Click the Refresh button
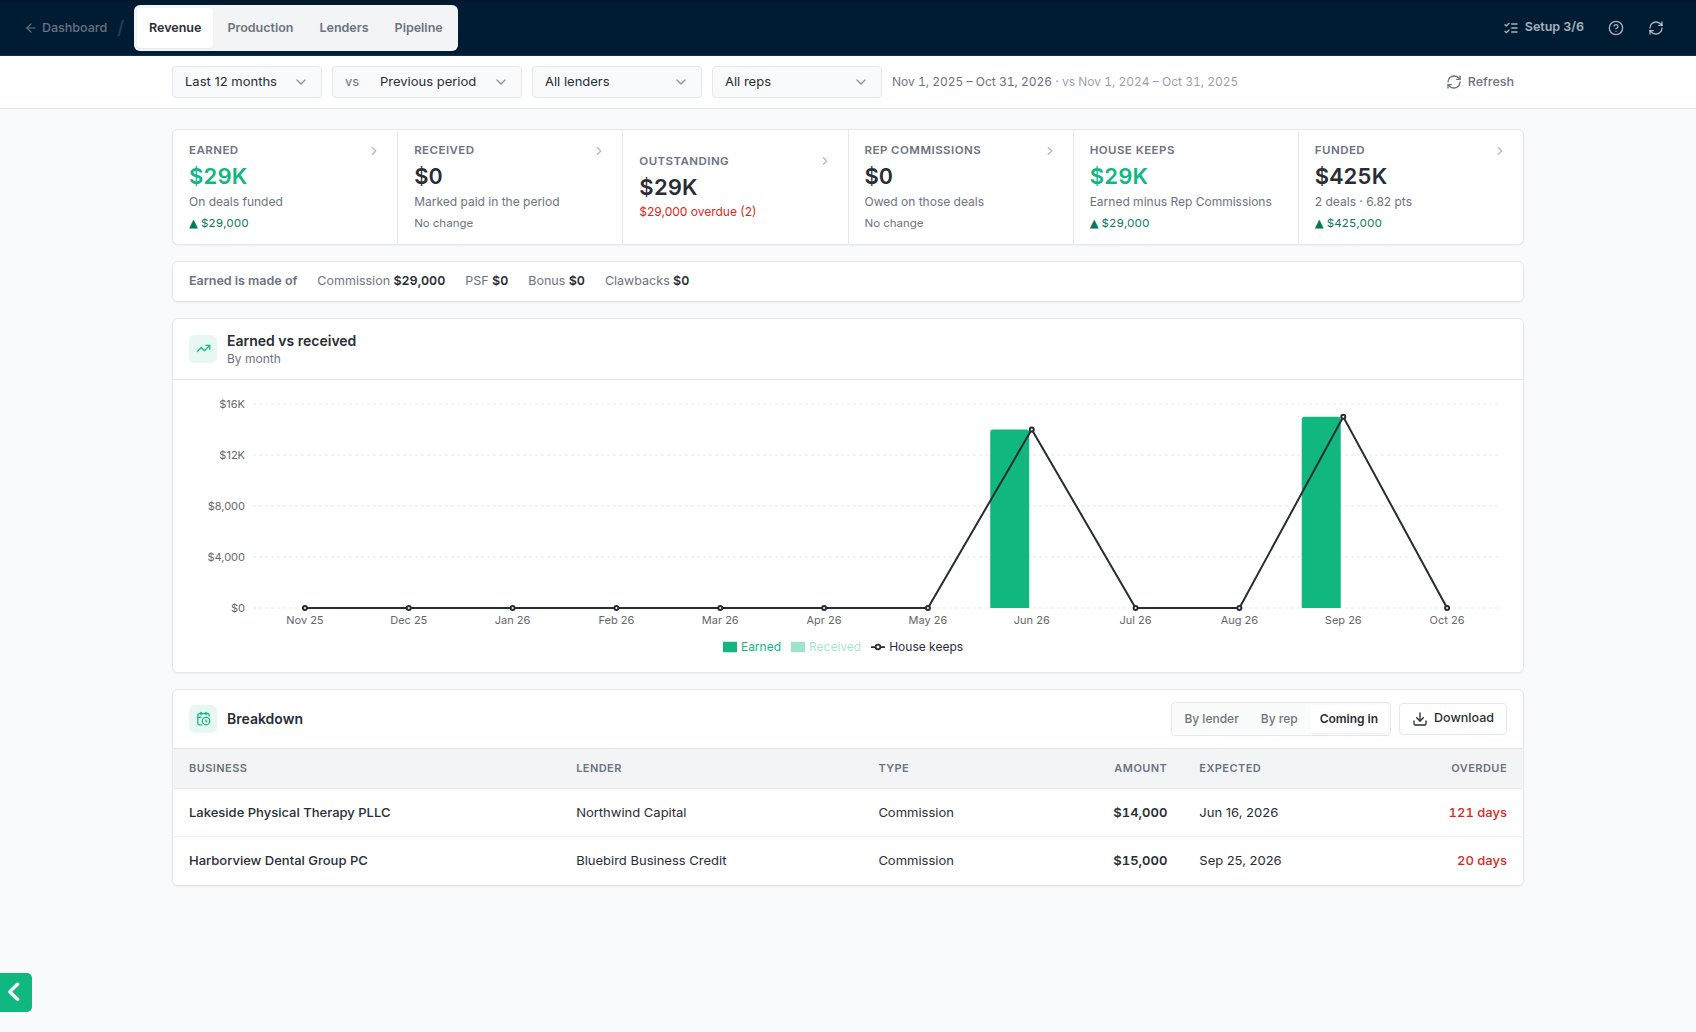This screenshot has height=1032, width=1696. tap(1480, 82)
